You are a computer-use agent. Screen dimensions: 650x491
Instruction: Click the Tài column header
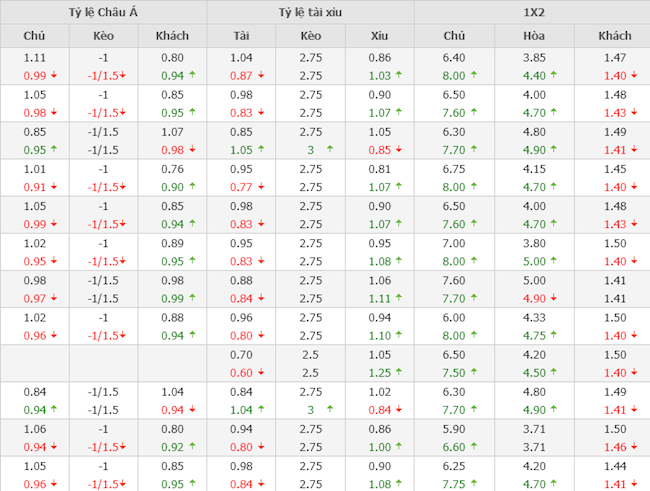(241, 36)
